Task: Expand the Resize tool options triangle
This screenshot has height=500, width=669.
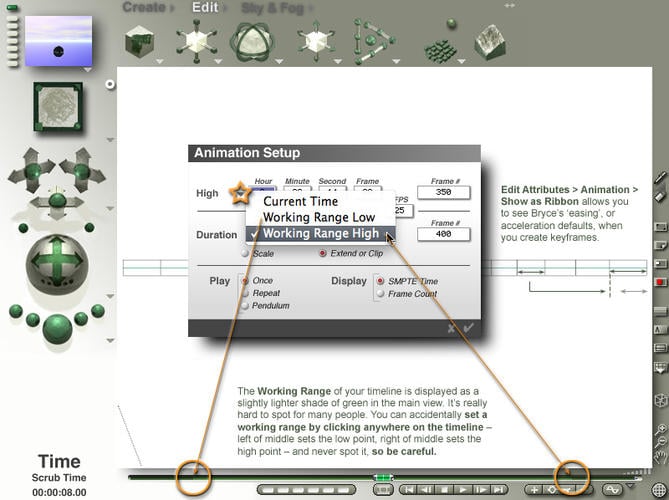Action: (218, 62)
